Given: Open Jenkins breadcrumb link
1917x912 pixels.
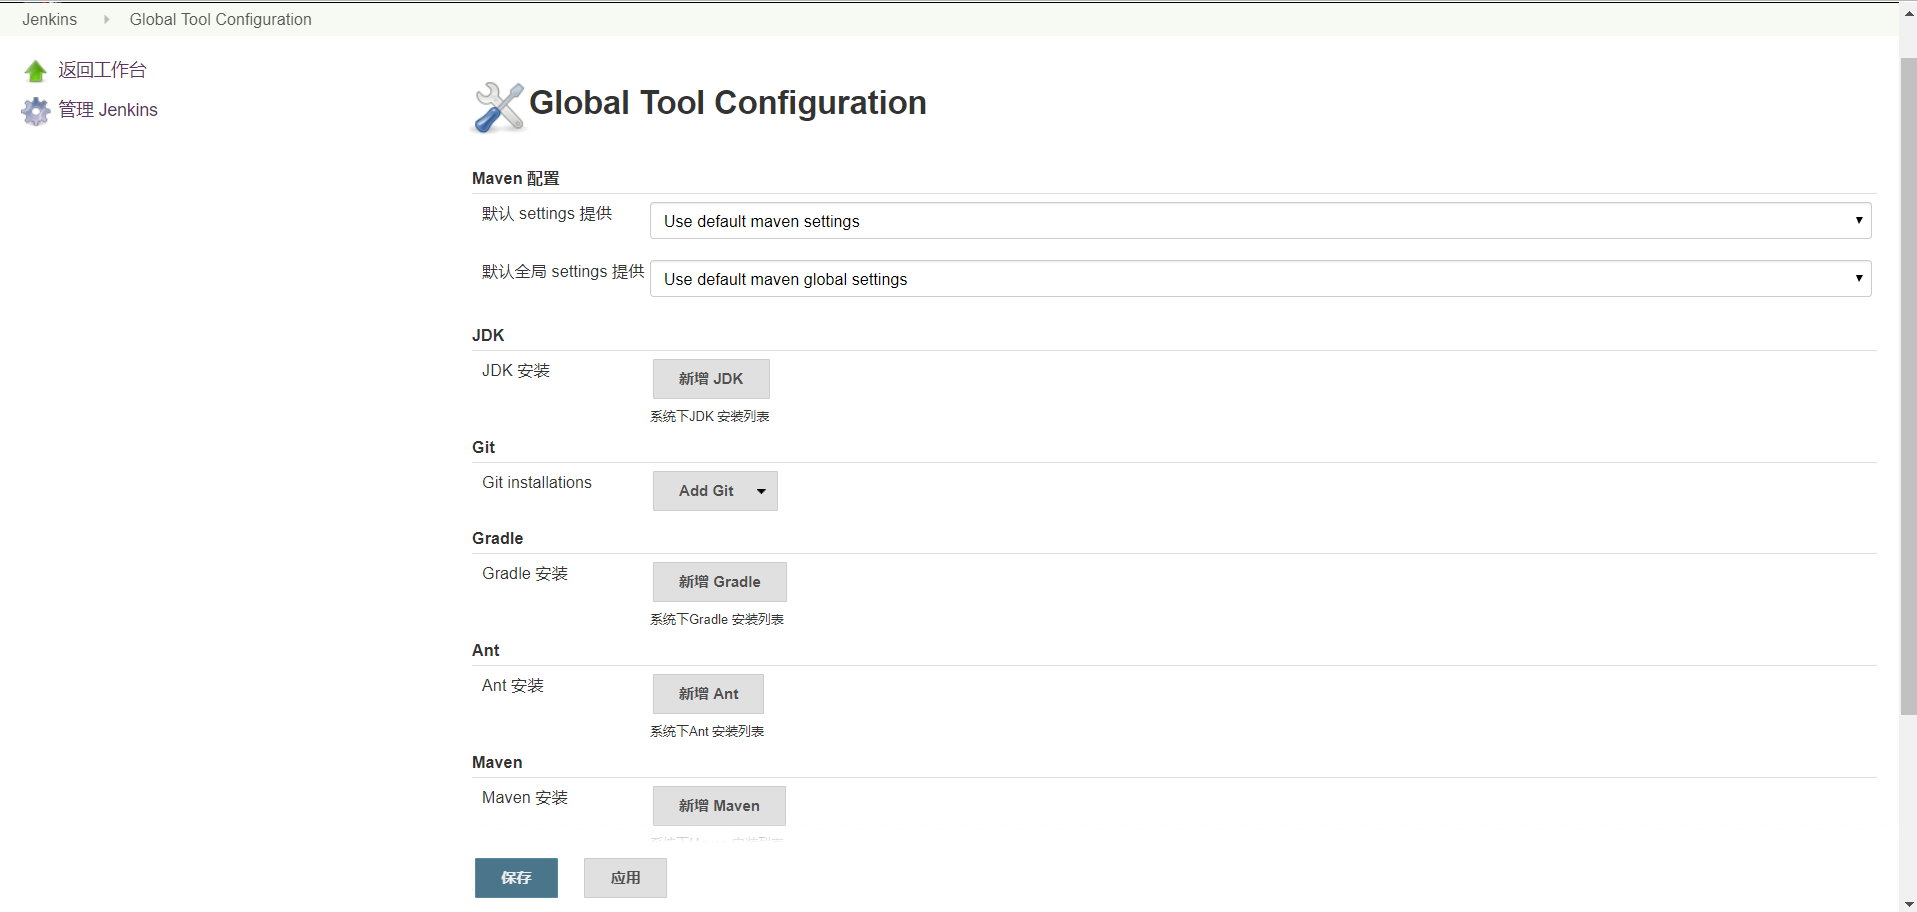Looking at the screenshot, I should [50, 19].
